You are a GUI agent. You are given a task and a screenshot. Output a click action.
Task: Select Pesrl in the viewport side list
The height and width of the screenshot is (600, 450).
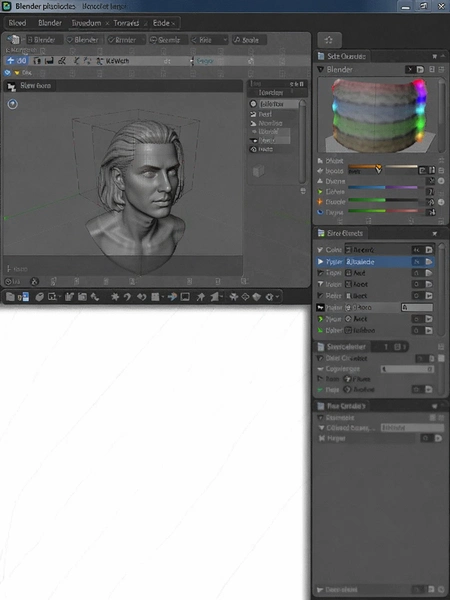tap(265, 114)
